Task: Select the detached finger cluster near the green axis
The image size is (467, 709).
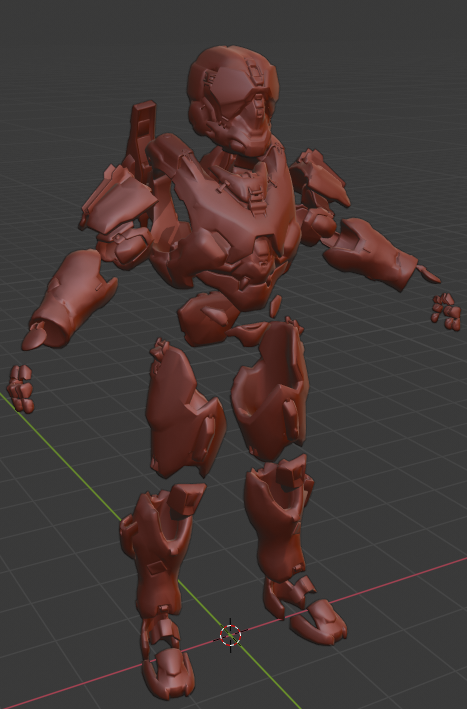Action: tap(20, 389)
